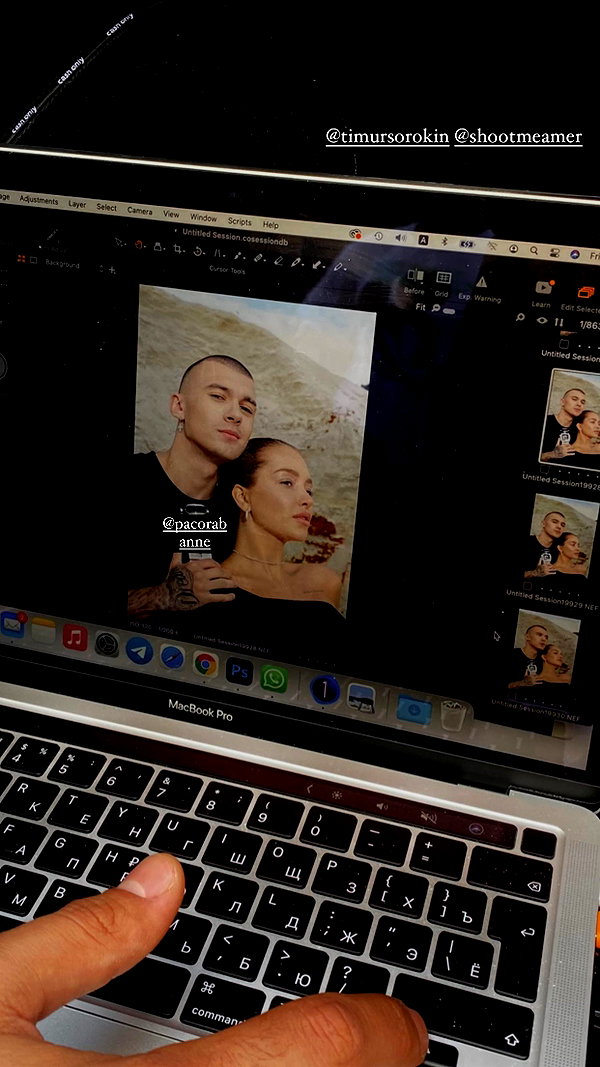Click the Untitled Session.cosessiondb title
The image size is (600, 1067).
coord(235,237)
